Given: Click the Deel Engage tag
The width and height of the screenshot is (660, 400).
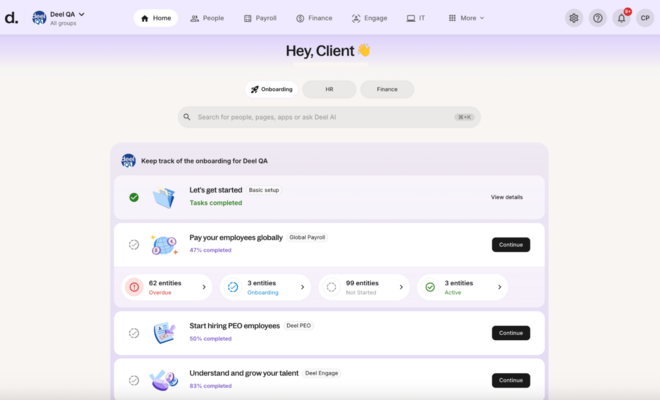Looking at the screenshot, I should click(x=322, y=373).
